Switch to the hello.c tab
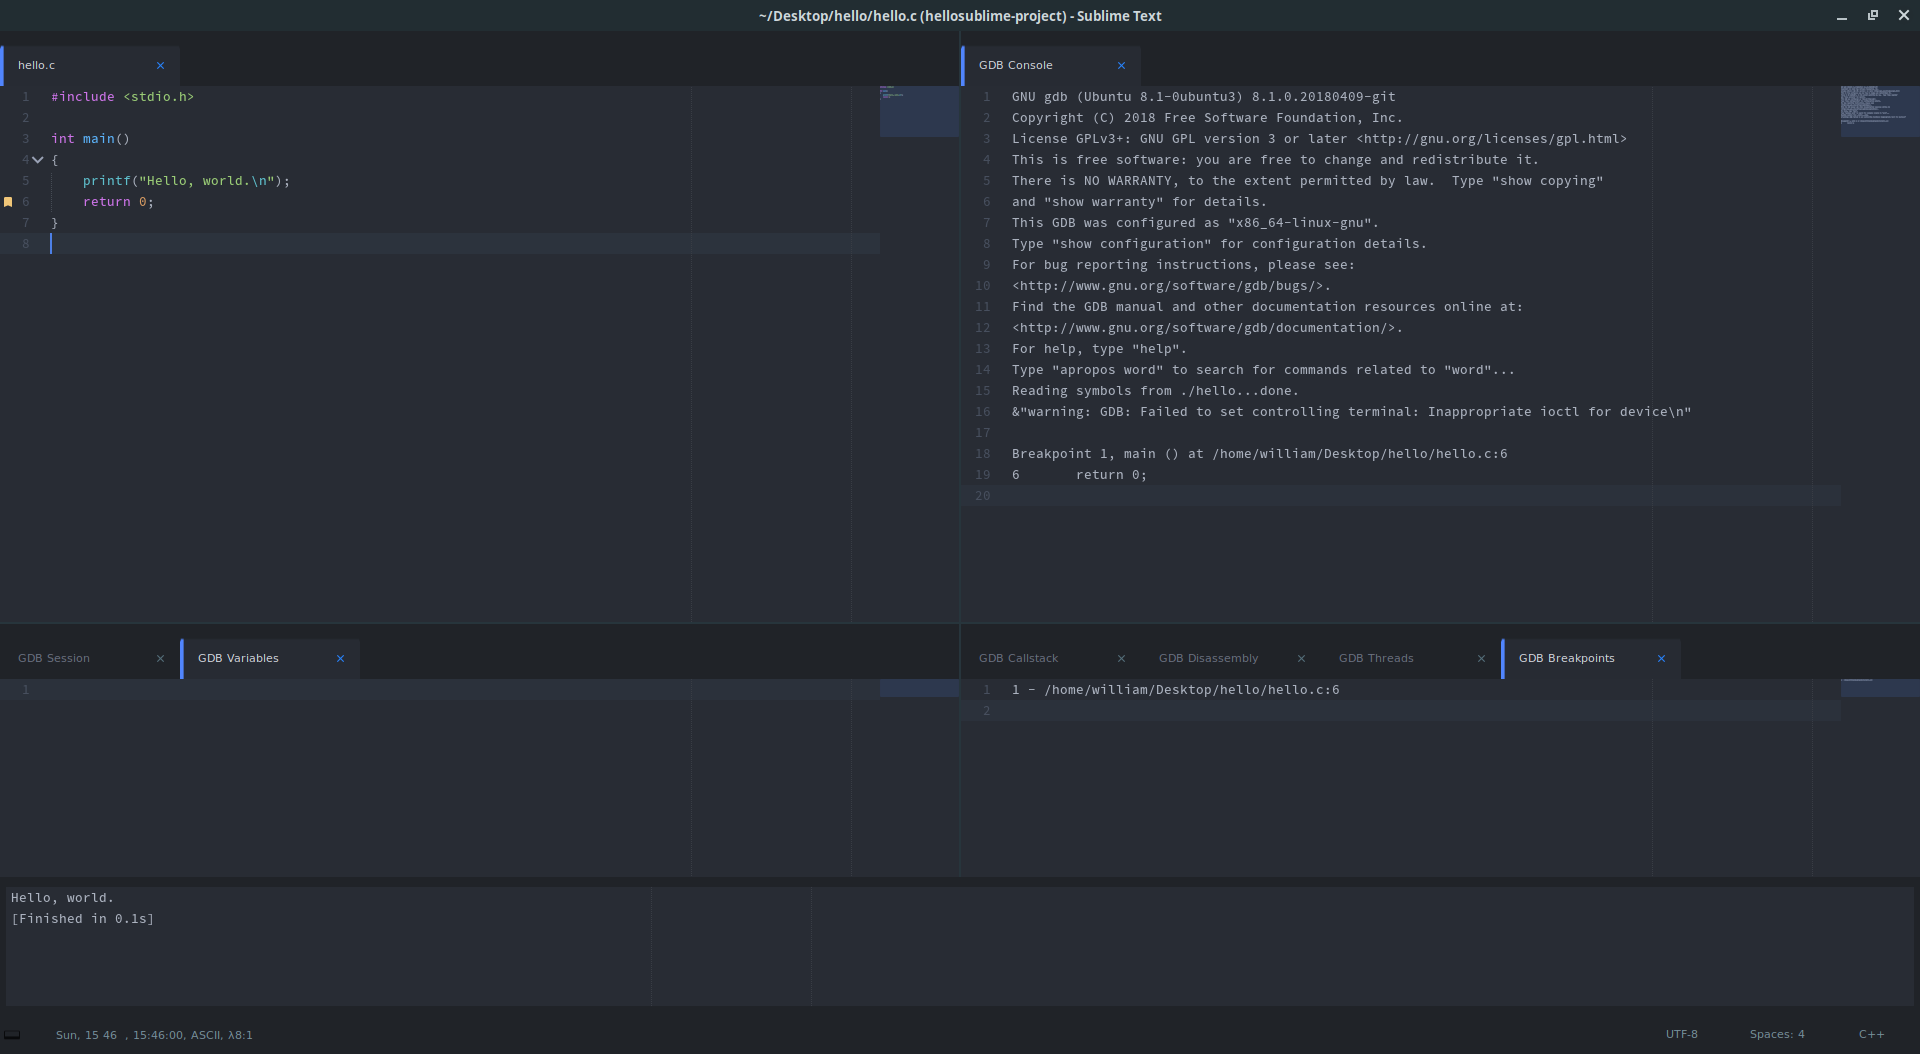The height and width of the screenshot is (1054, 1920). (x=90, y=66)
